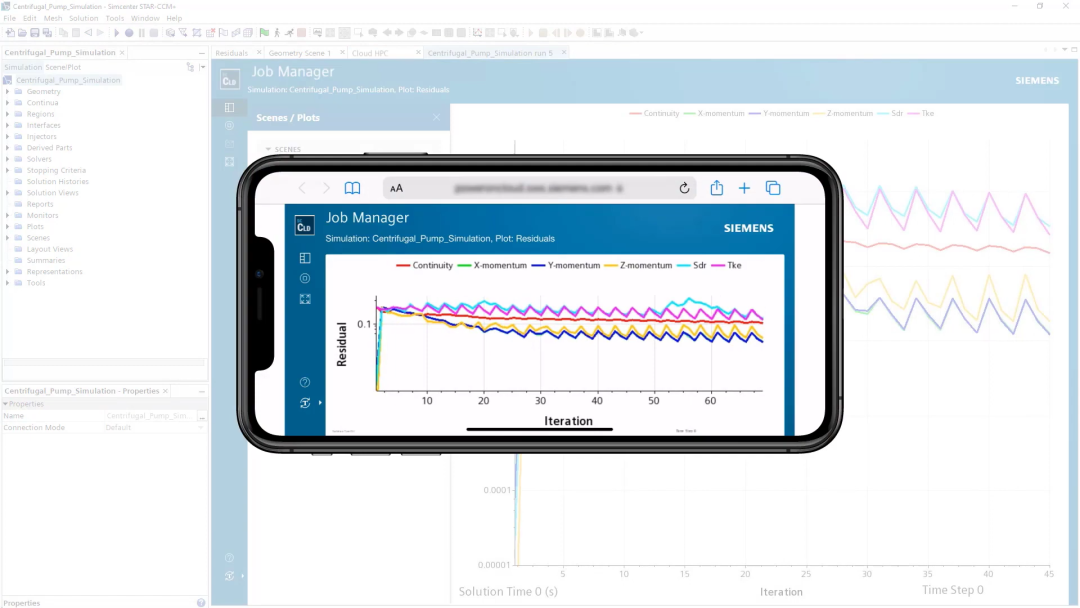
Task: Click the help question-mark icon in phone sidebar
Action: click(305, 382)
